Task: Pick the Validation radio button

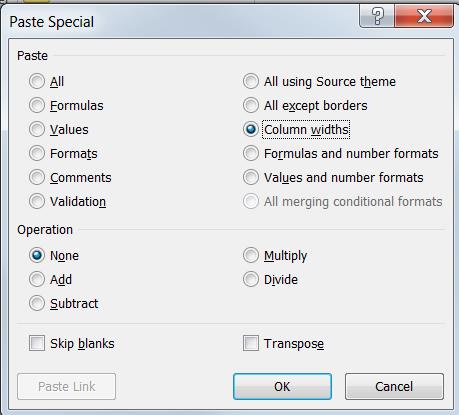Action: pos(37,201)
